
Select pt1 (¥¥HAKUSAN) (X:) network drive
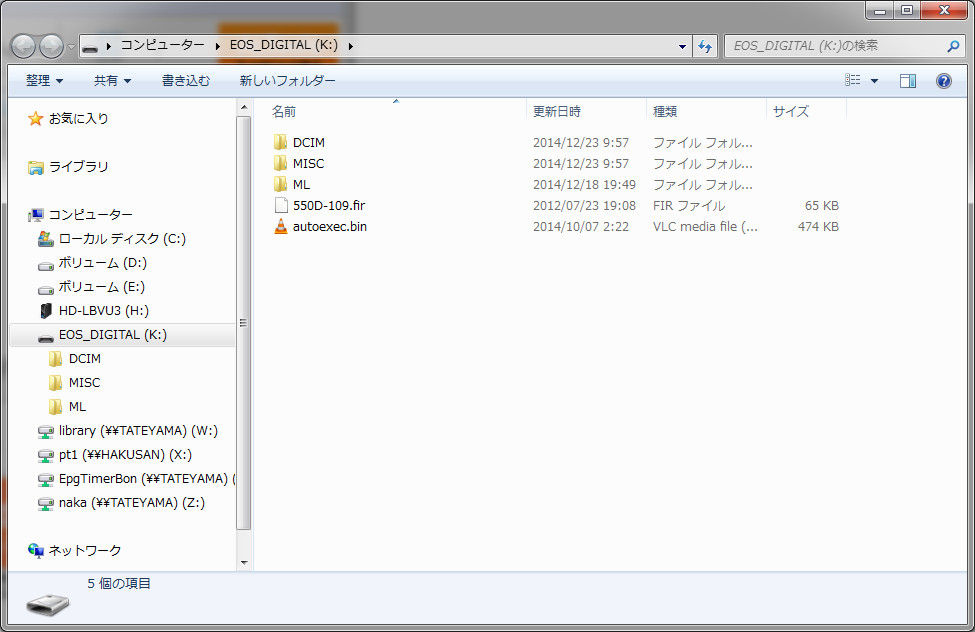click(x=125, y=455)
